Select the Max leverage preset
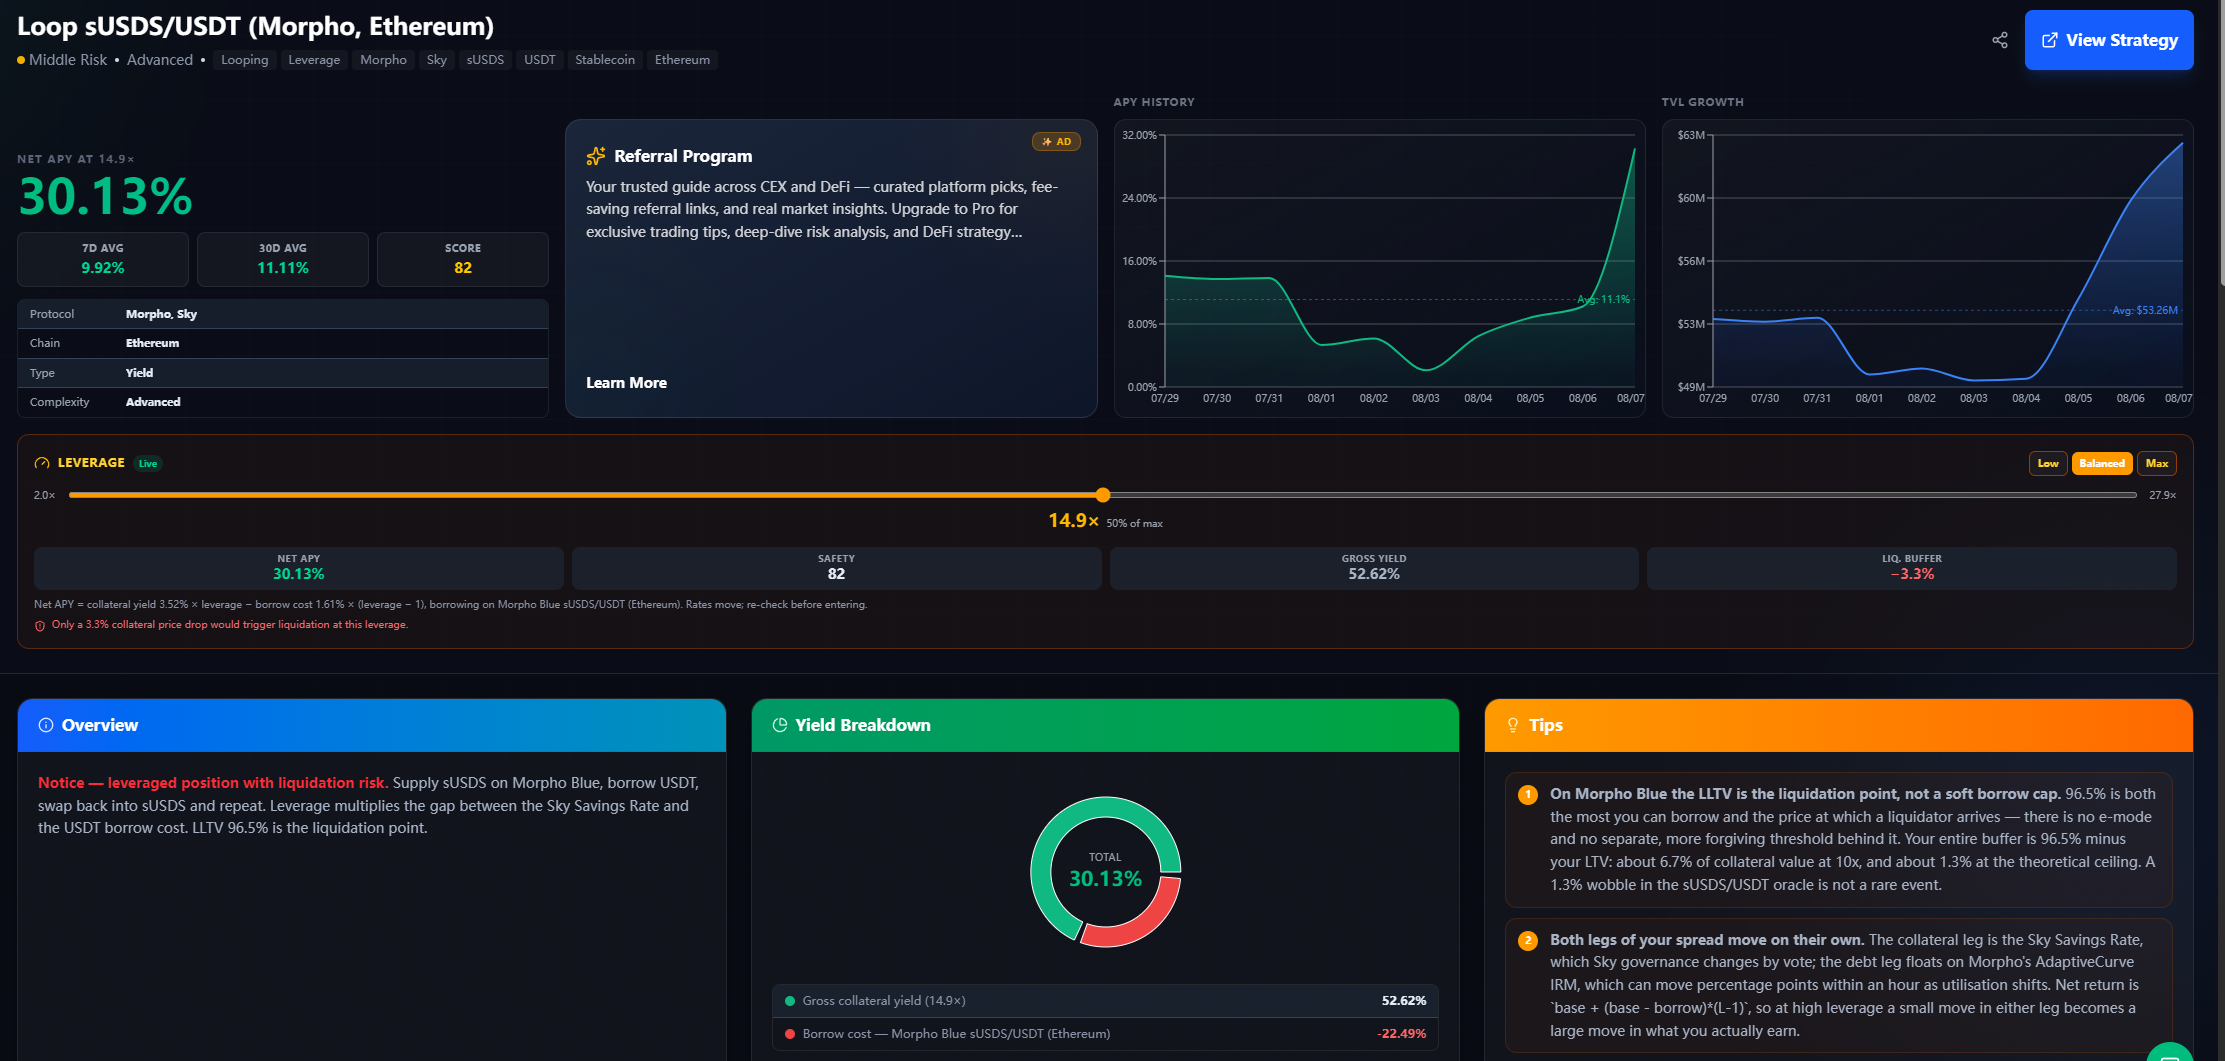The image size is (2225, 1061). pyautogui.click(x=2157, y=463)
